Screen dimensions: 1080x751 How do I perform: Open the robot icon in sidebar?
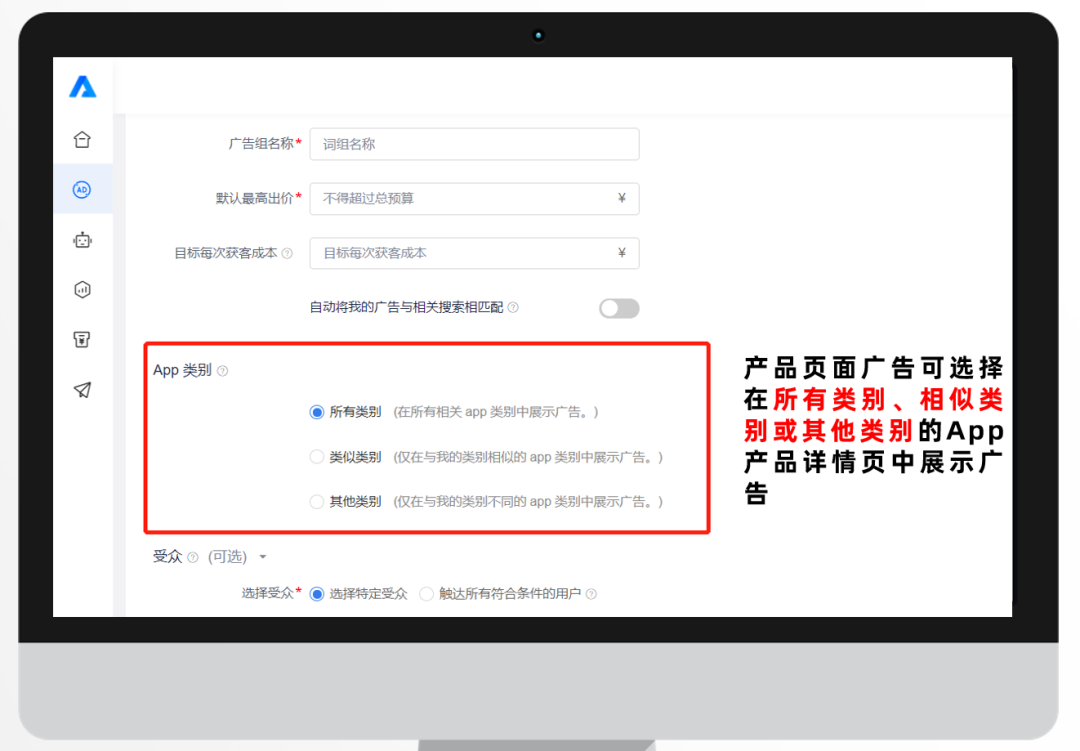pyautogui.click(x=83, y=240)
